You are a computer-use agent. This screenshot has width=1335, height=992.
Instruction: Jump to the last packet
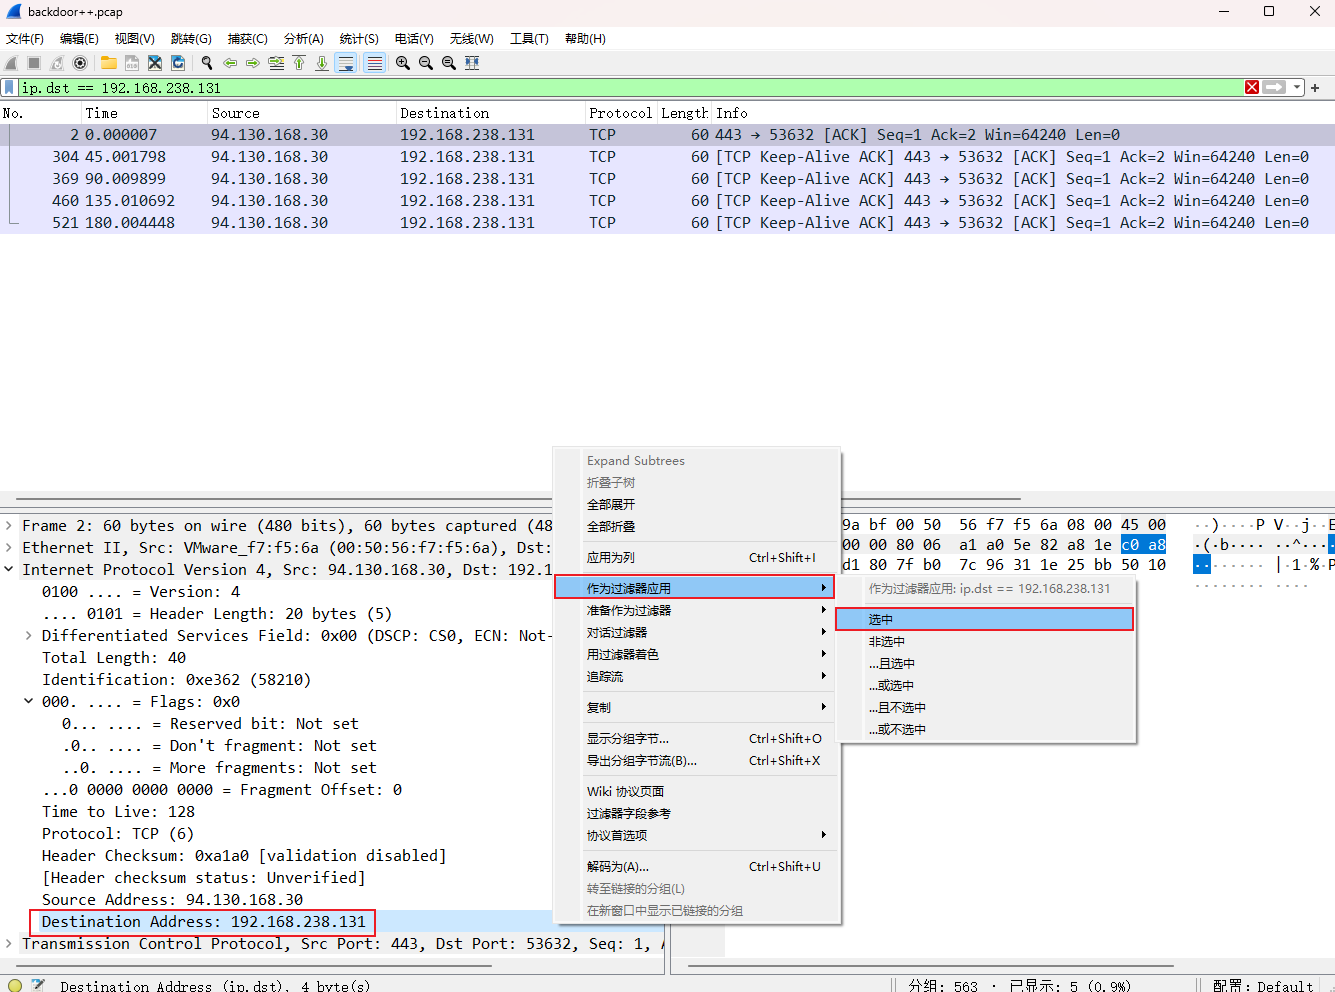[x=322, y=62]
